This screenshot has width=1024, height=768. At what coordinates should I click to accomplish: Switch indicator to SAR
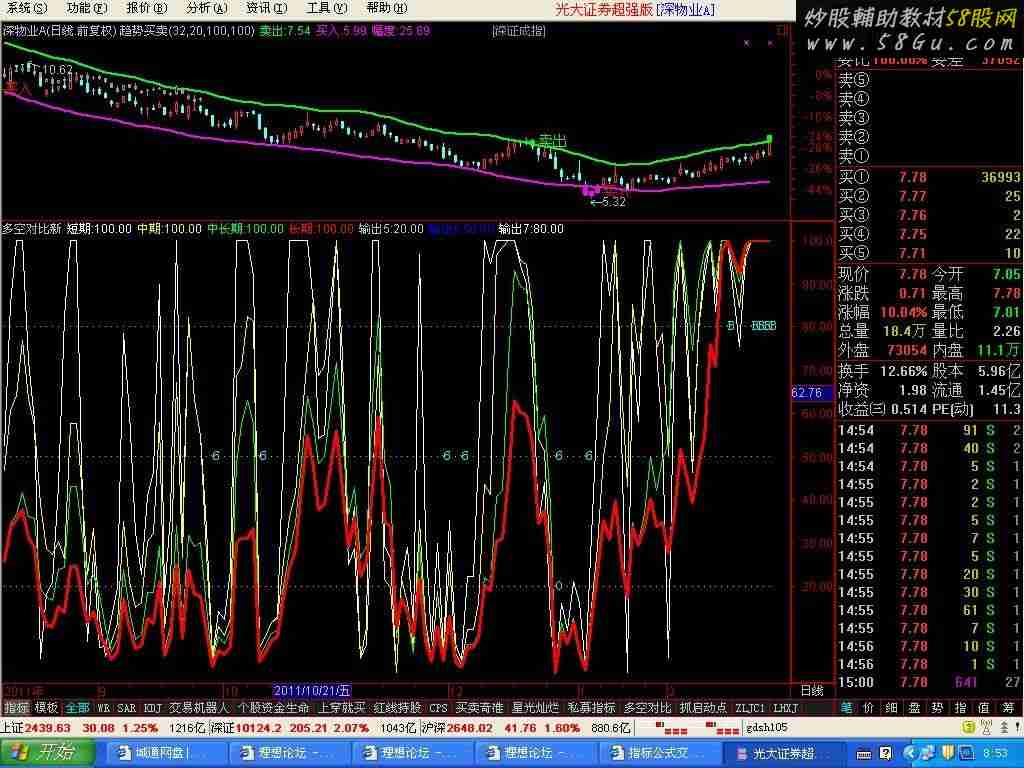coord(126,707)
